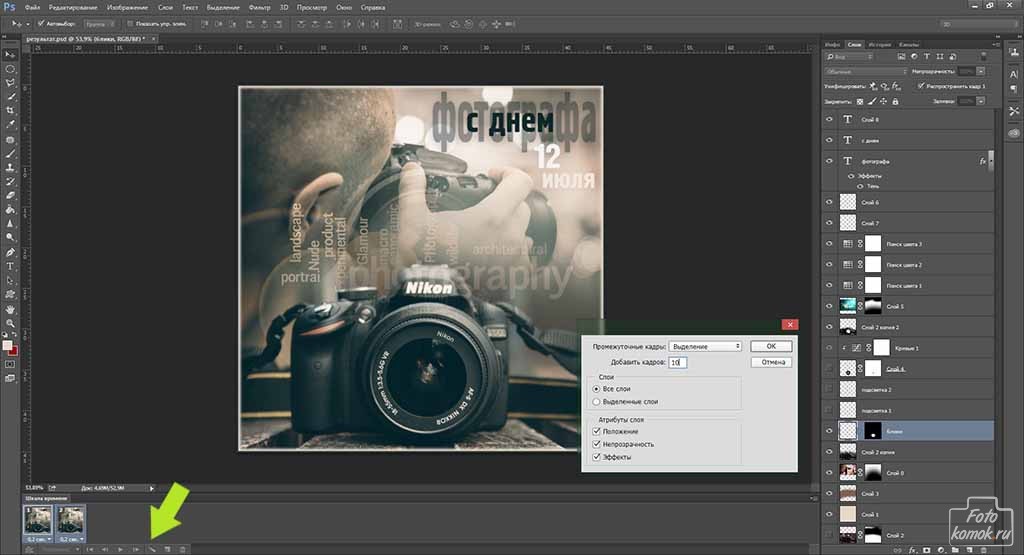
Task: Click the lock all icon in layers panel
Action: point(895,101)
